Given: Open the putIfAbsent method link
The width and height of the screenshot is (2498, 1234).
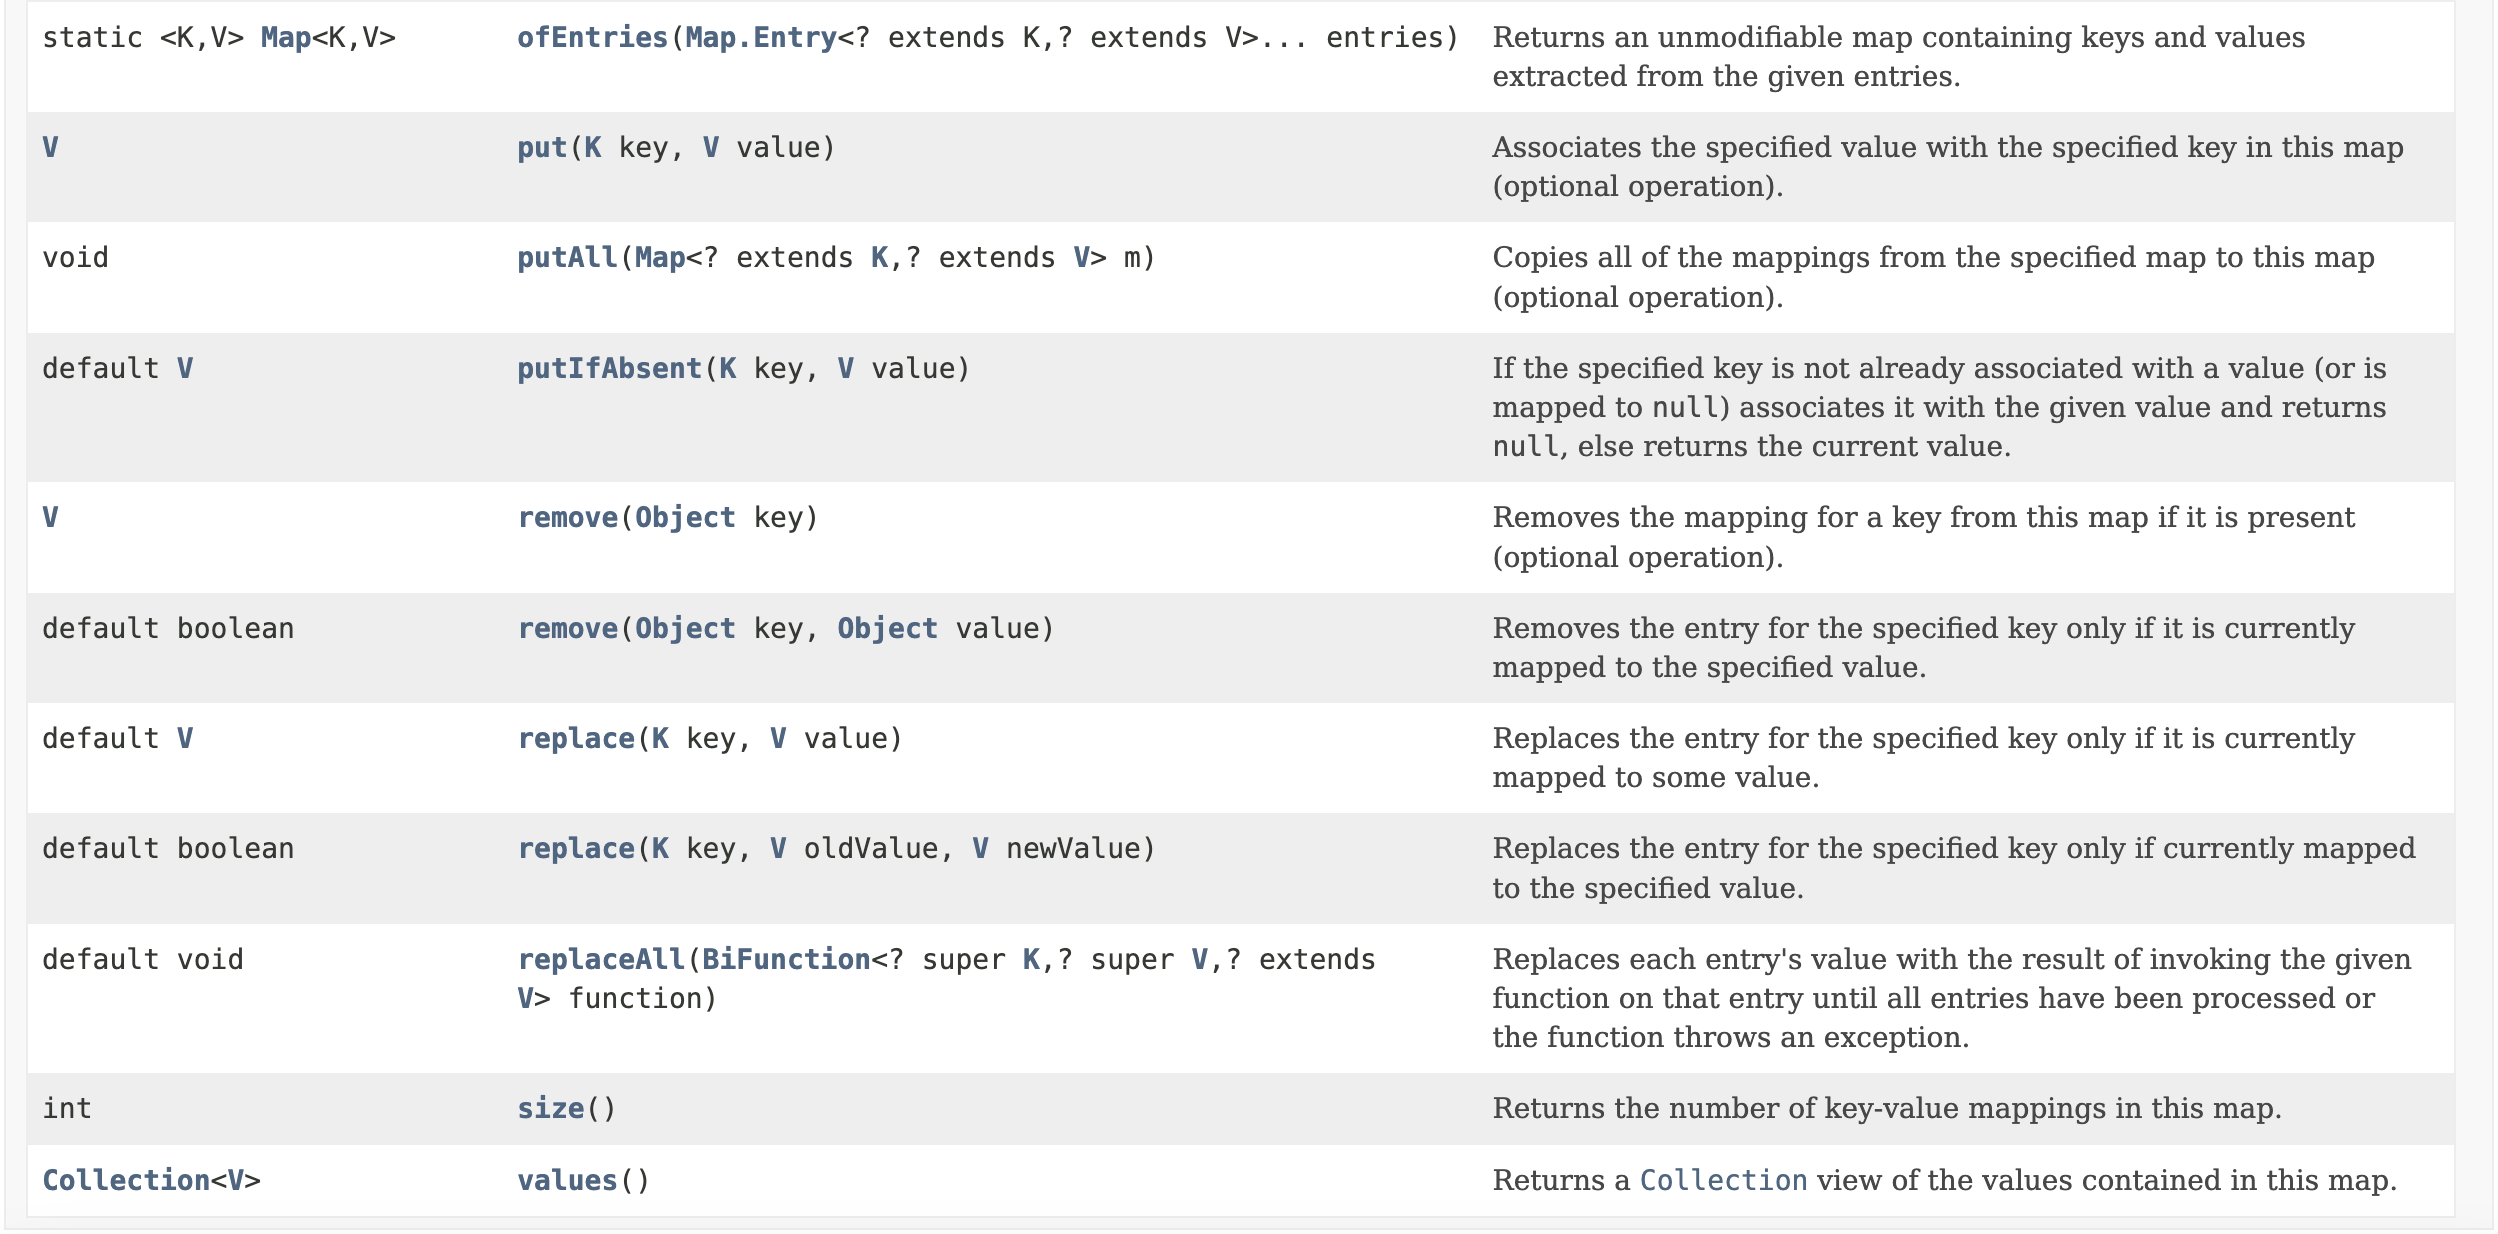Looking at the screenshot, I should click(609, 369).
